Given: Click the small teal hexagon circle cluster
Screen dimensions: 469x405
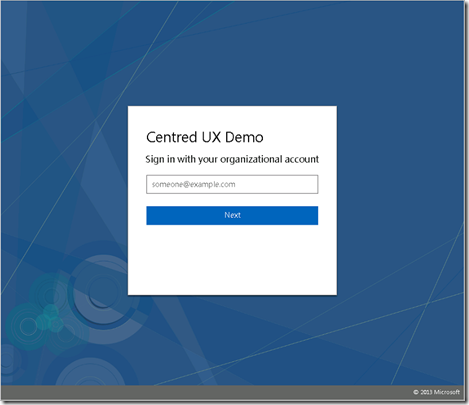Looking at the screenshot, I should (50, 318).
